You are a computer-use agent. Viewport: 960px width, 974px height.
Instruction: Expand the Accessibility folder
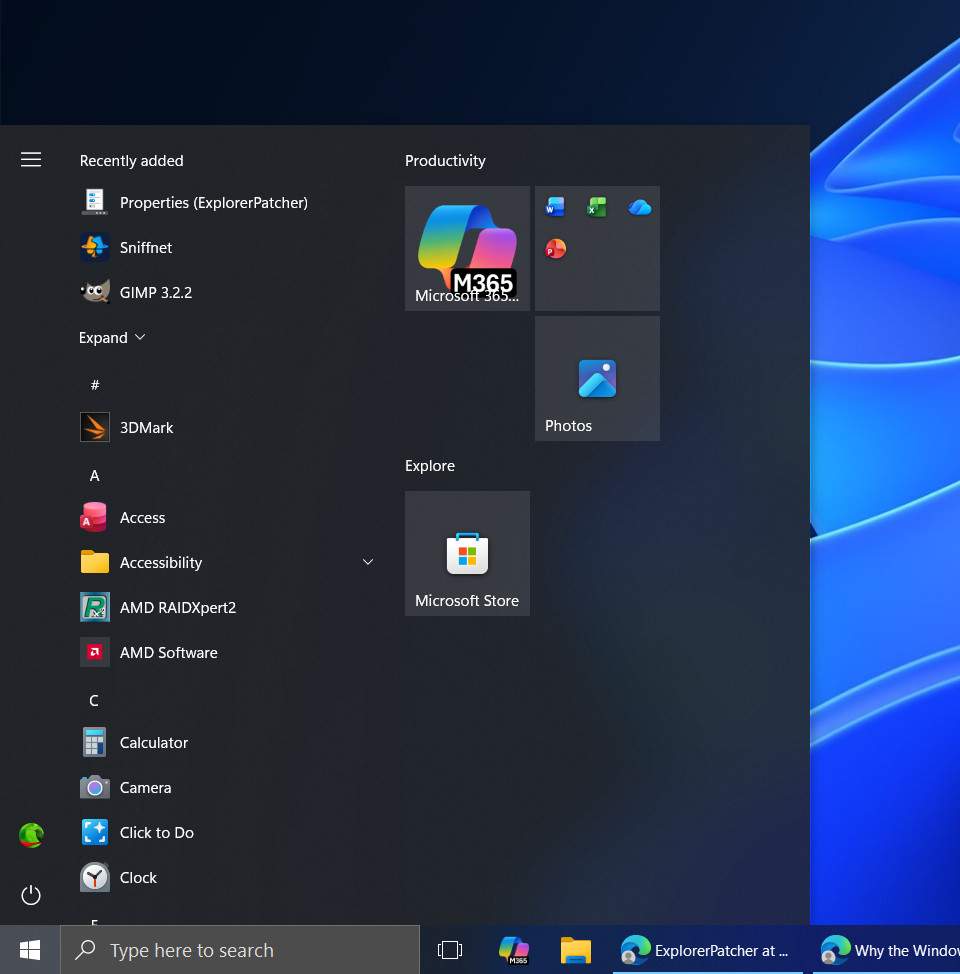pos(367,562)
